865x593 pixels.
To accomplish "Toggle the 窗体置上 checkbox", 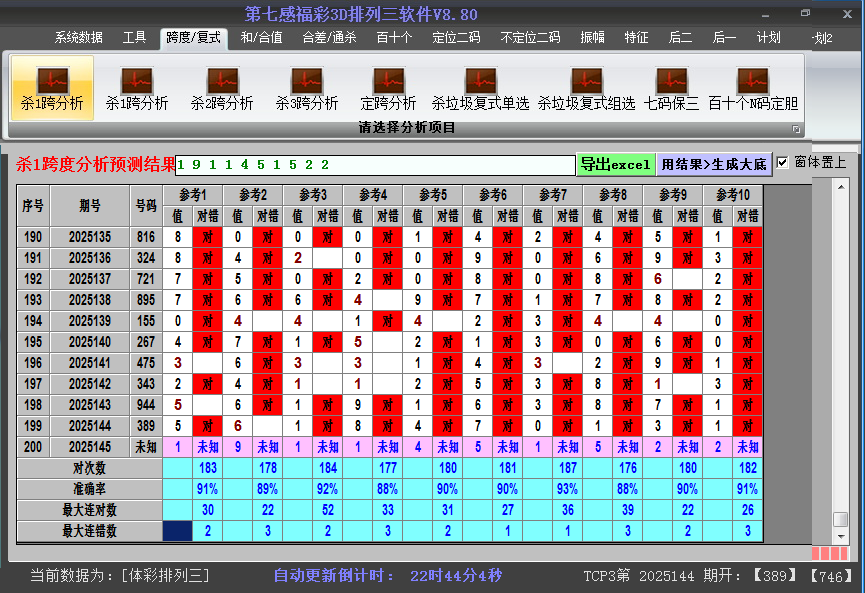I will pos(782,163).
